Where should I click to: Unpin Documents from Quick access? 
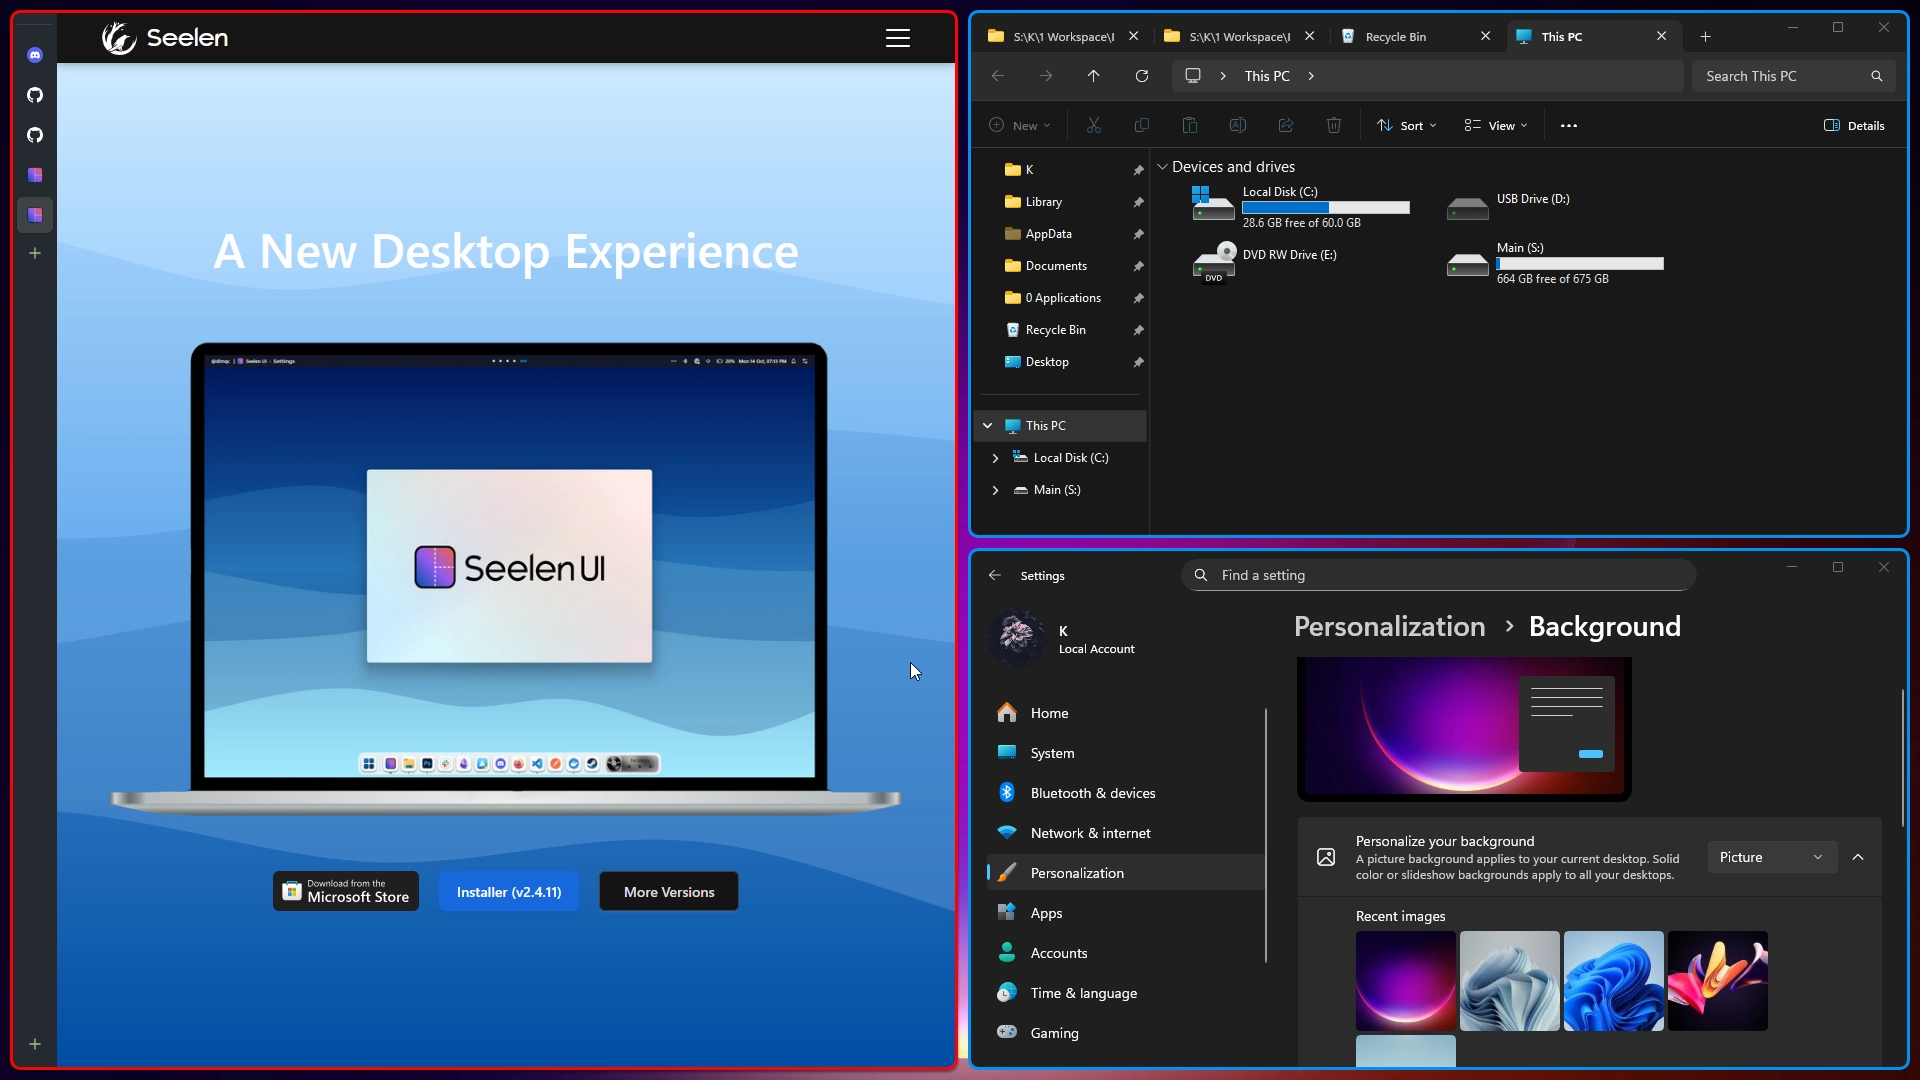pyautogui.click(x=1139, y=266)
